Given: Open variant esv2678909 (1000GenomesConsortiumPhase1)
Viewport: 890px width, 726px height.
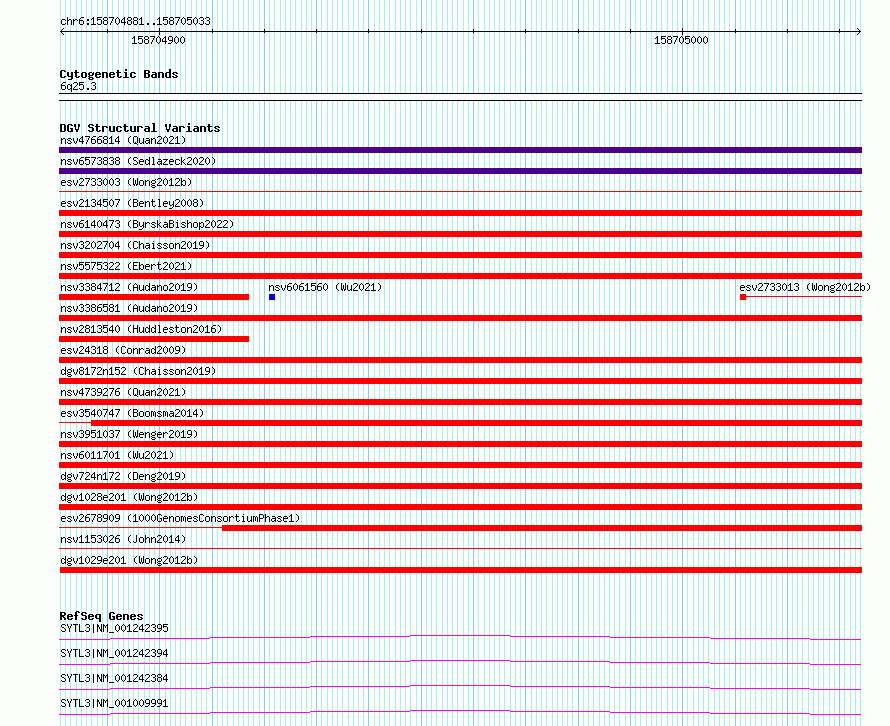Looking at the screenshot, I should pos(180,518).
